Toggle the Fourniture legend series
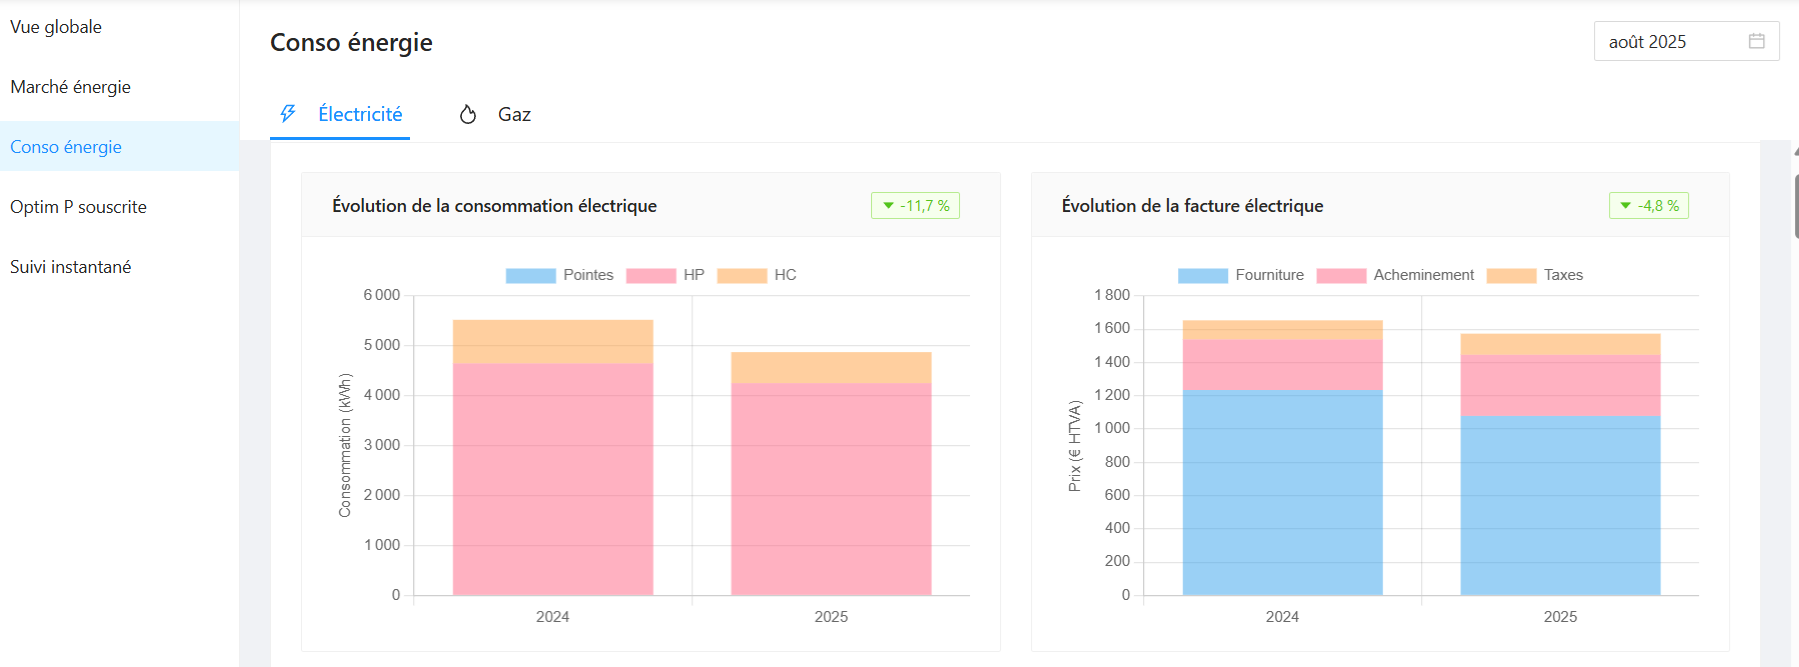 pos(1241,275)
